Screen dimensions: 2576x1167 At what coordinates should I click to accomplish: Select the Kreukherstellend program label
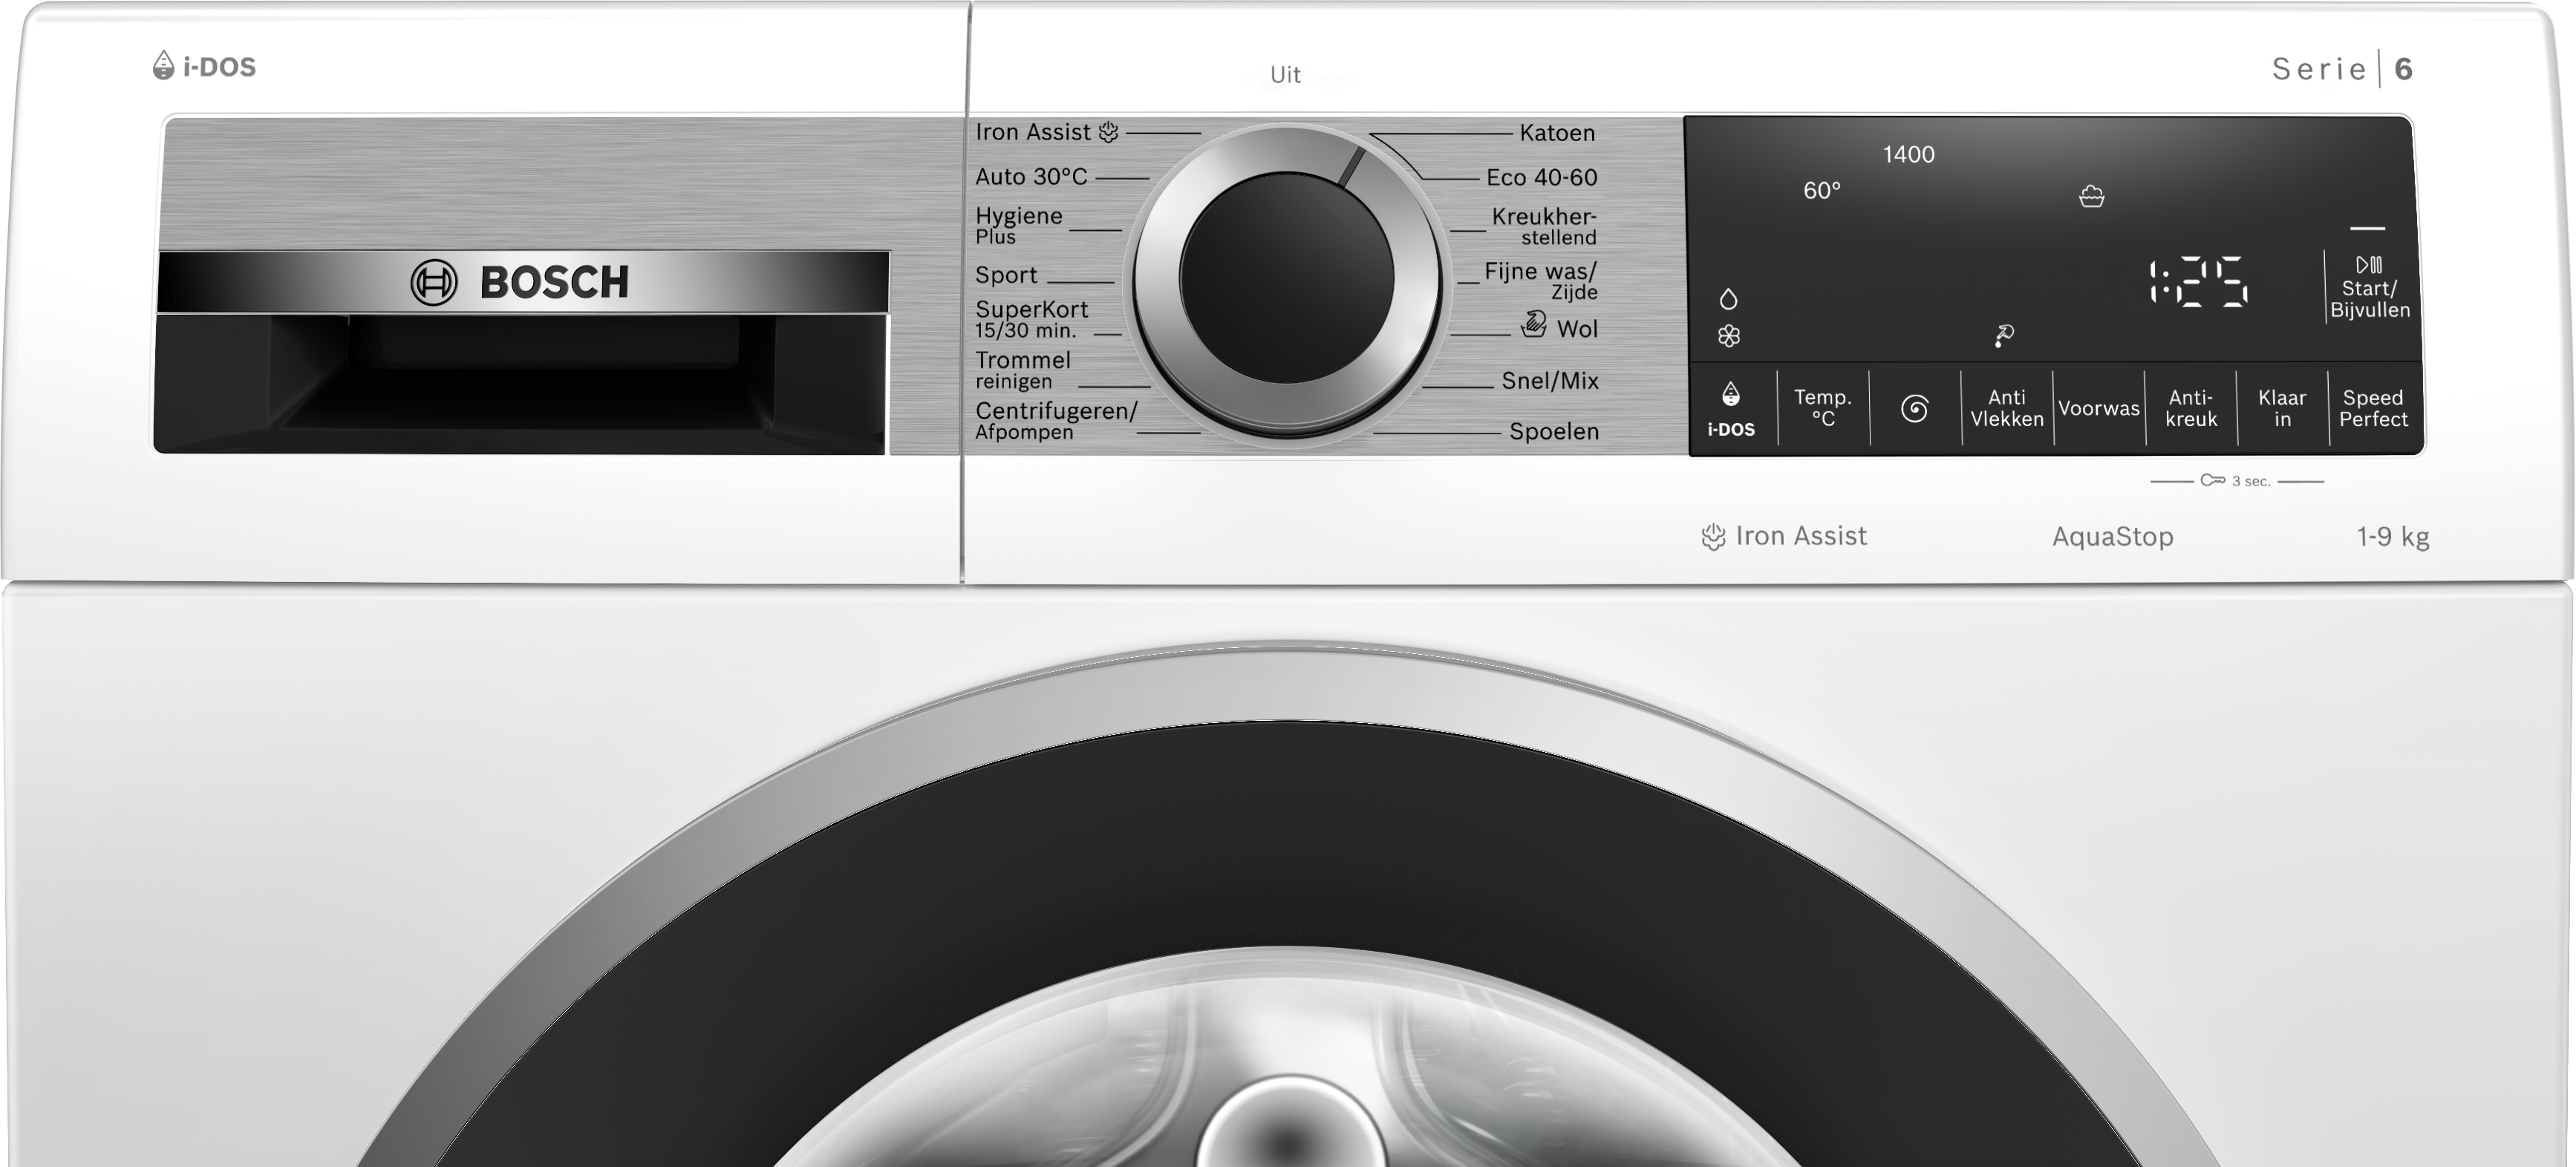(x=1544, y=226)
